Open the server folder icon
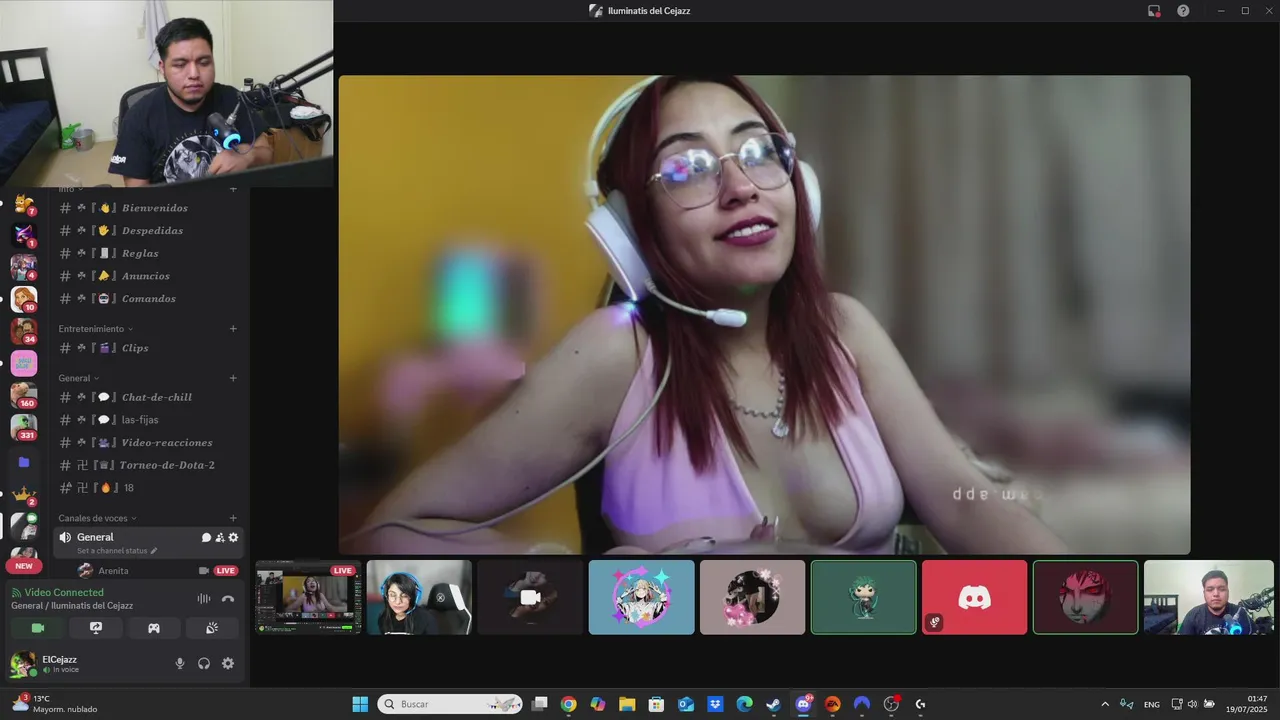Image resolution: width=1280 pixels, height=720 pixels. 24,462
